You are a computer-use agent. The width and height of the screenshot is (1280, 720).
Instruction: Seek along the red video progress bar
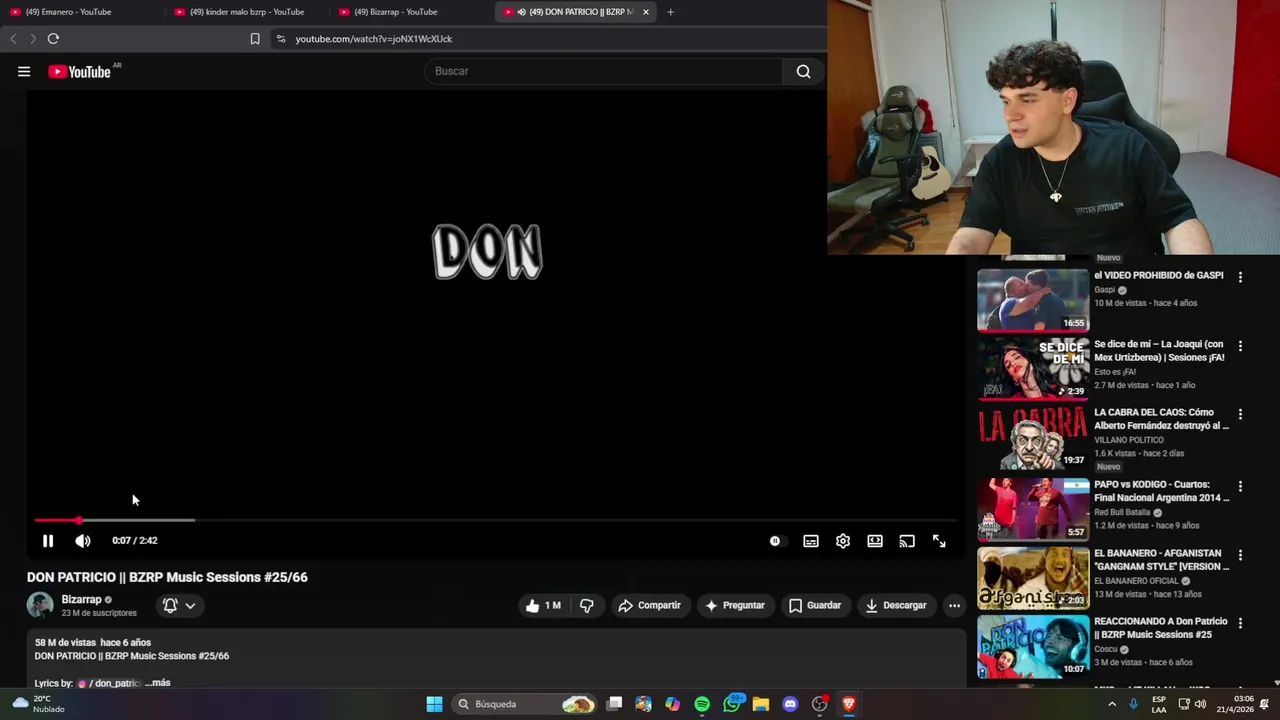pos(494,520)
